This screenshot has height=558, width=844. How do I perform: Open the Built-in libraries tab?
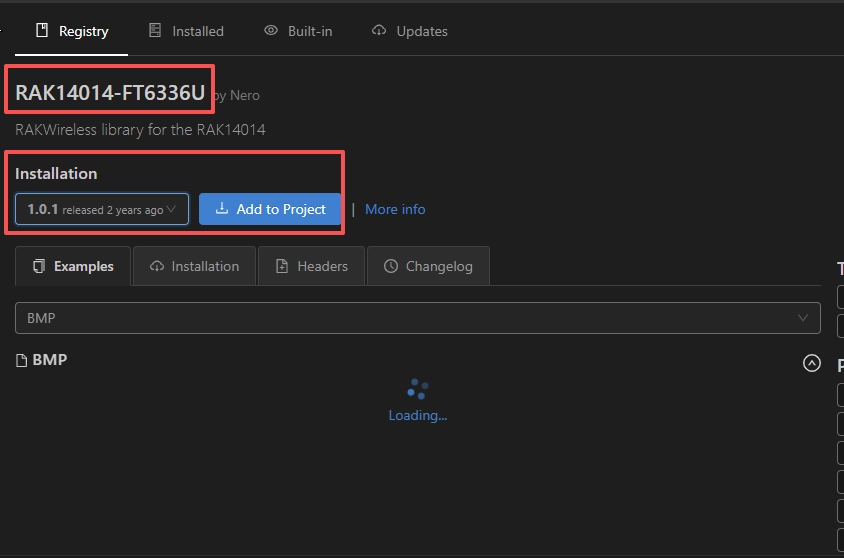click(298, 31)
